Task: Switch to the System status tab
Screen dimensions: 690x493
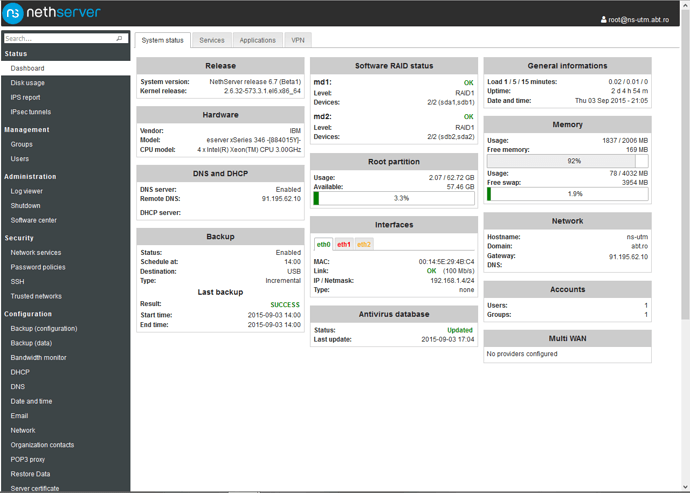Action: tap(162, 40)
